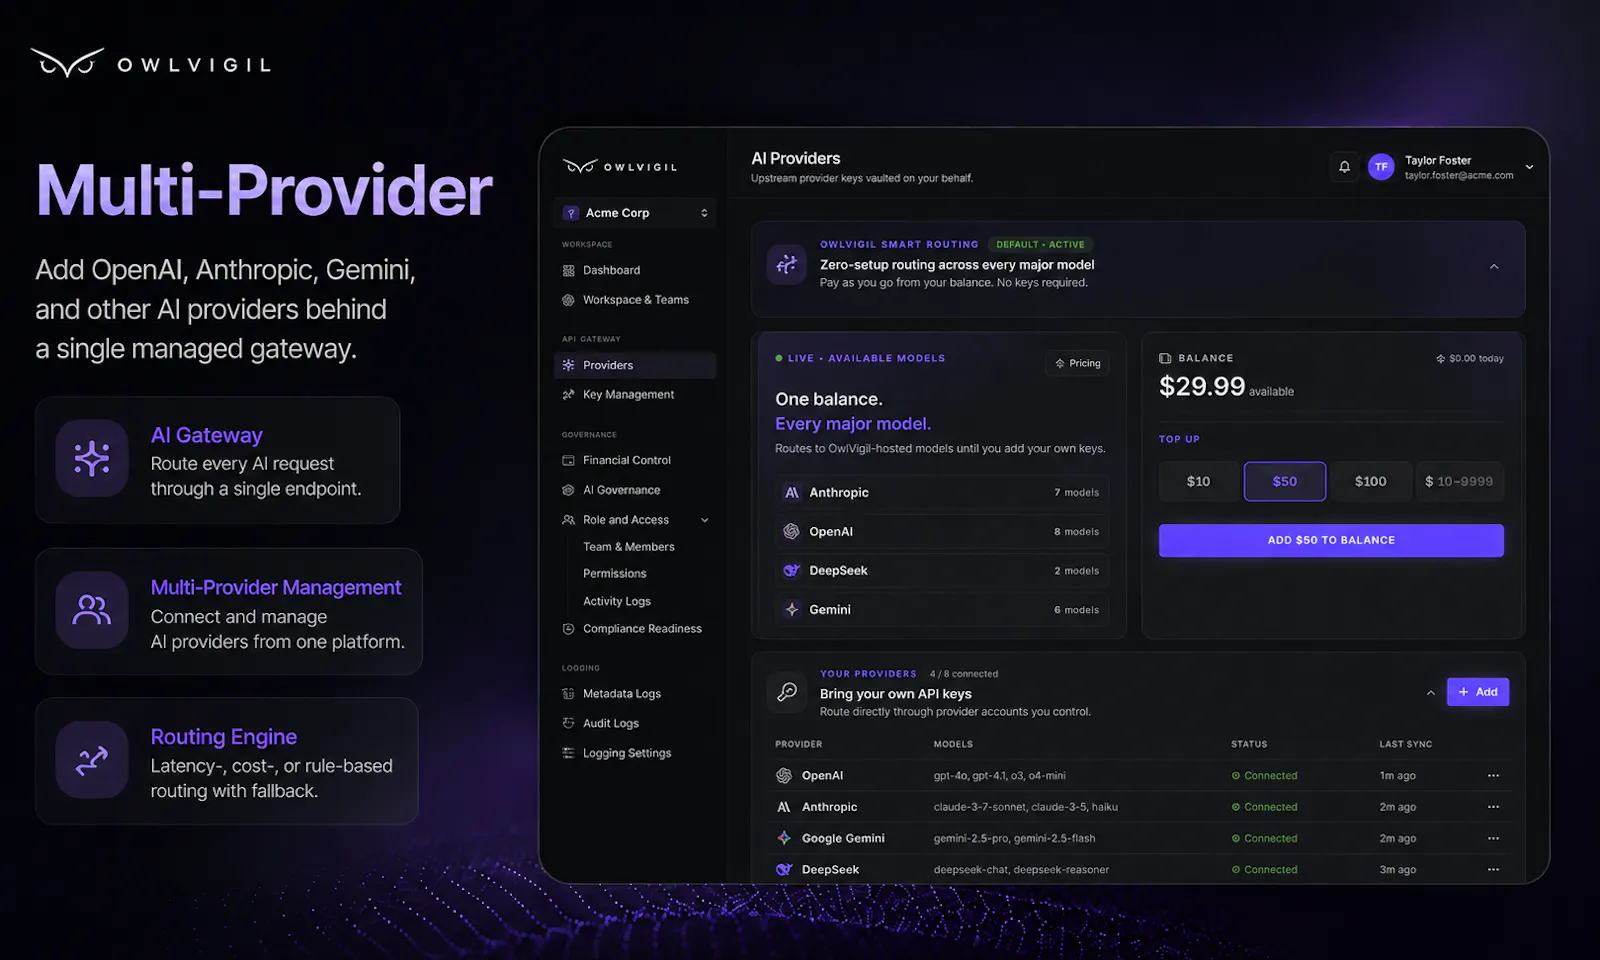
Task: Open the more options menu for Anthropic provider
Action: [x=1493, y=807]
